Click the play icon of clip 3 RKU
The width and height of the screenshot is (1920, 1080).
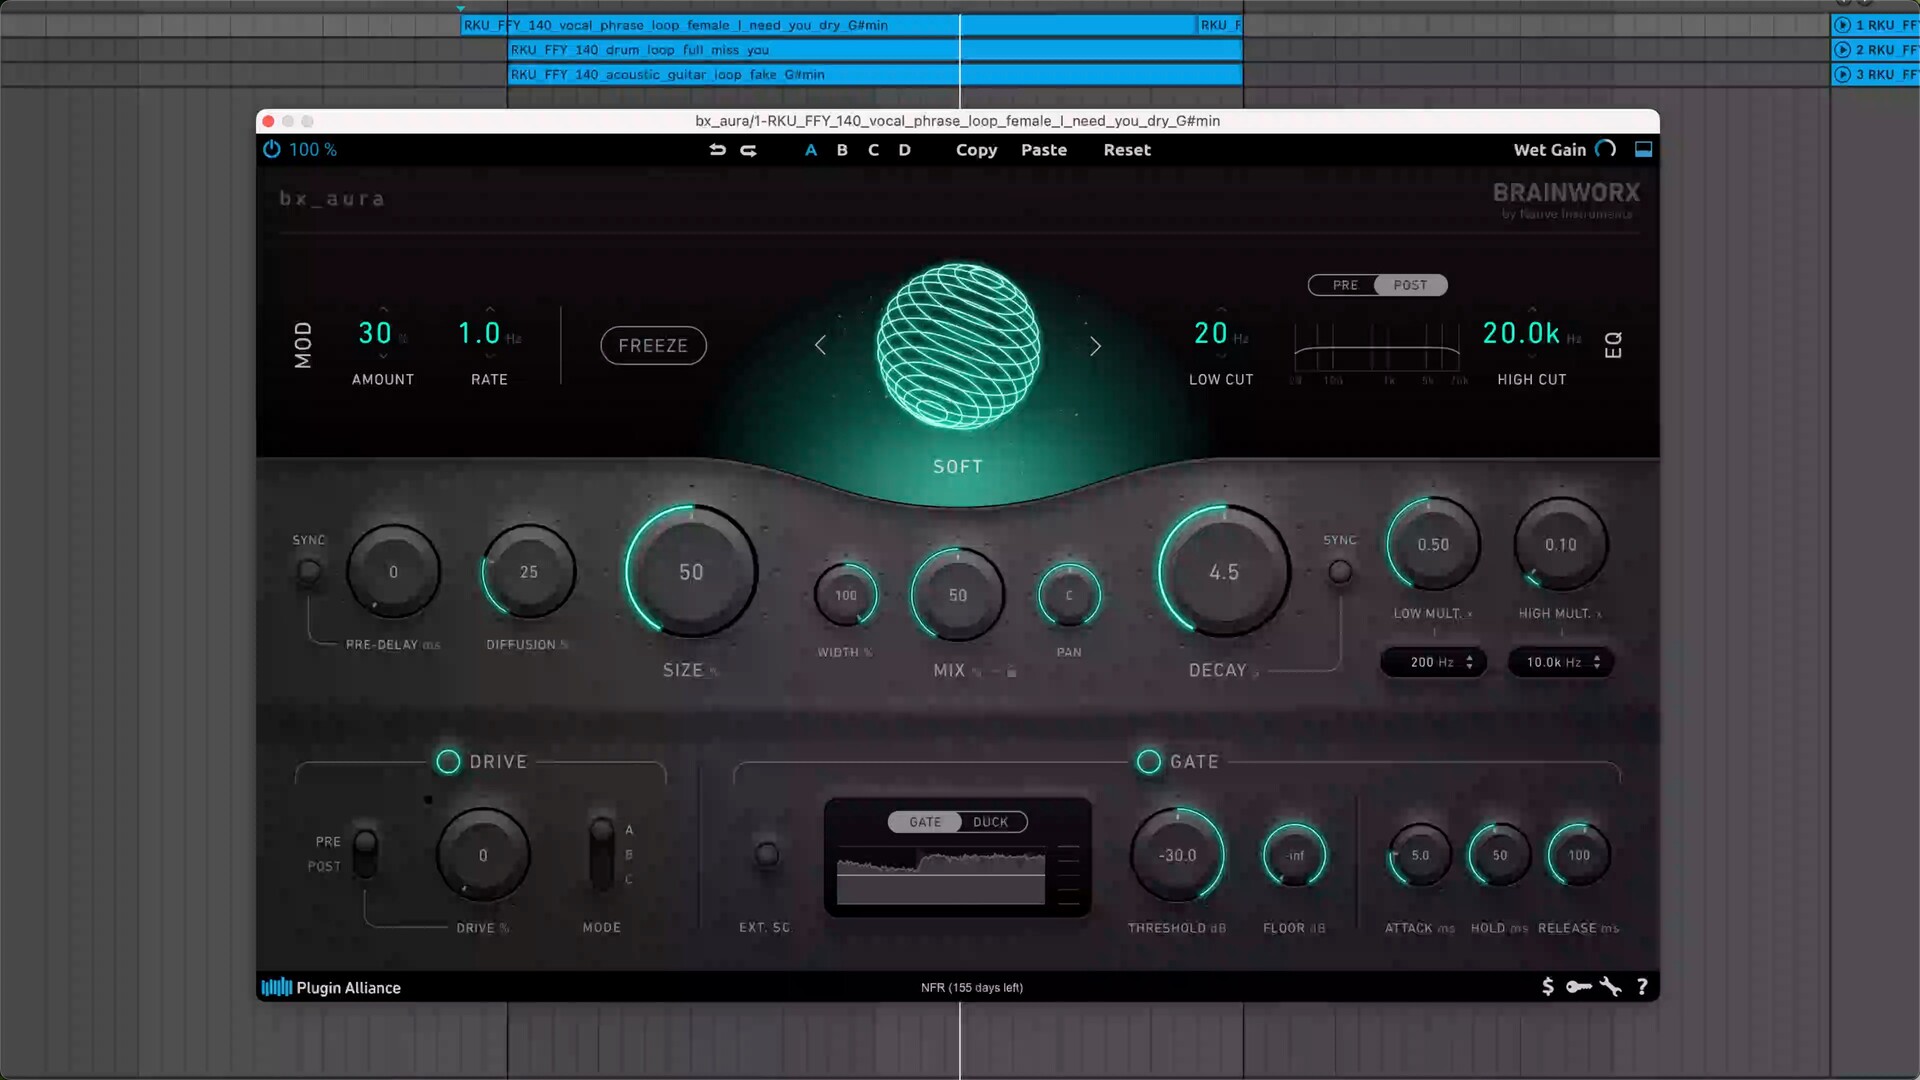point(1842,74)
